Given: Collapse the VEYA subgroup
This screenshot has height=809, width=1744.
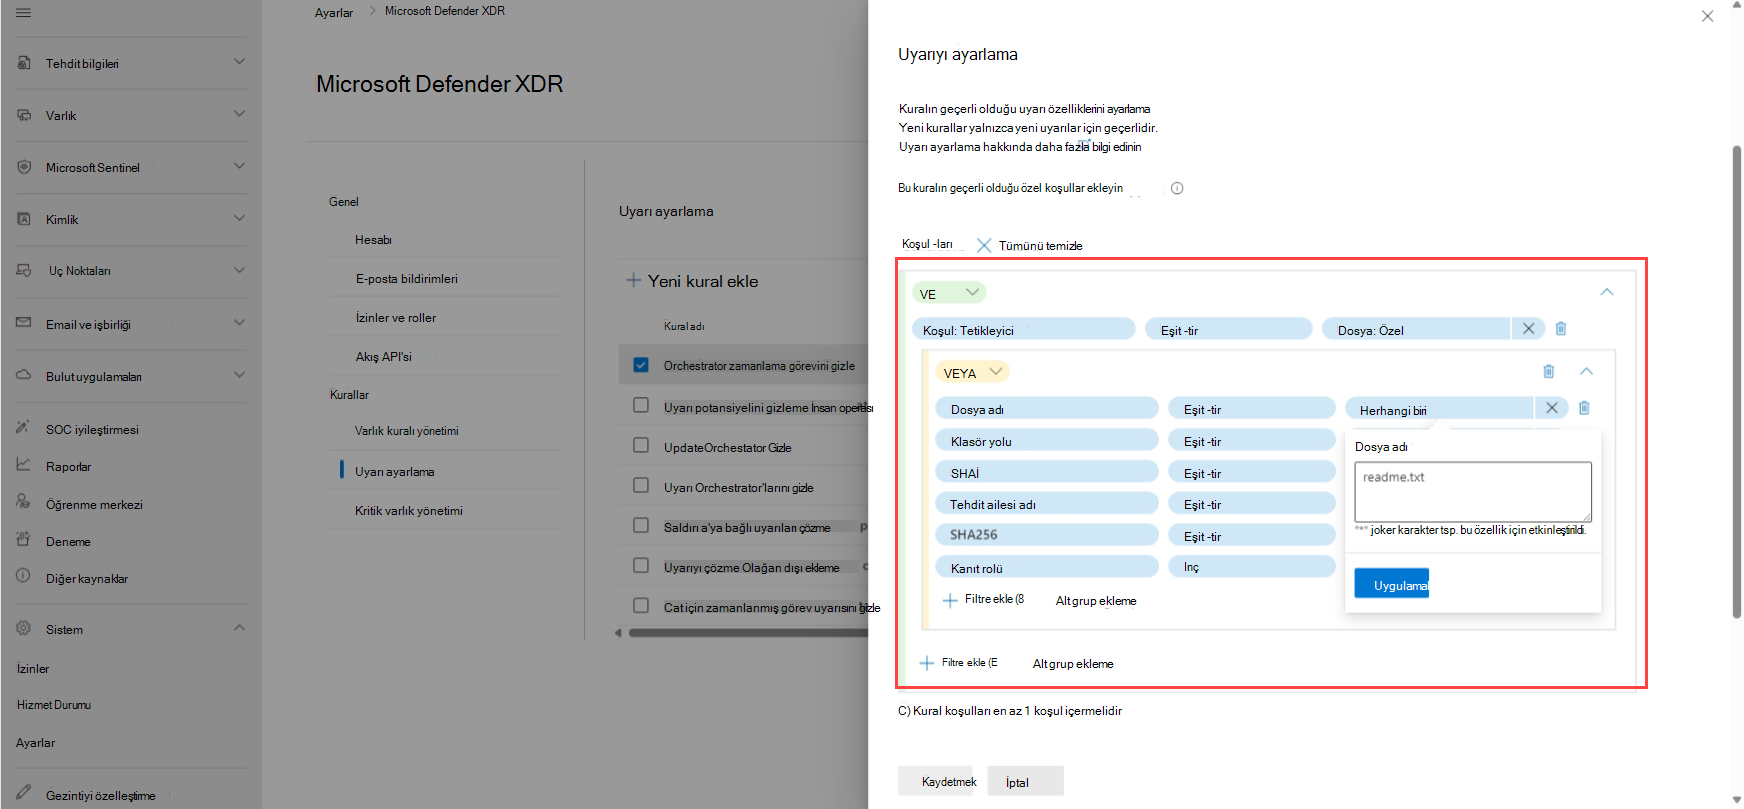Looking at the screenshot, I should (x=1586, y=371).
